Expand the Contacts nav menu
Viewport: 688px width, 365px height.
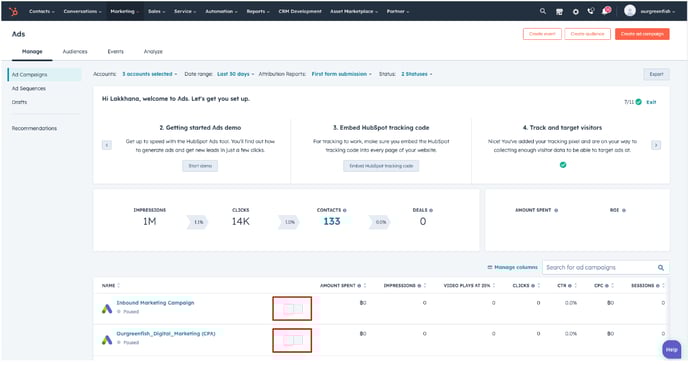coord(42,11)
